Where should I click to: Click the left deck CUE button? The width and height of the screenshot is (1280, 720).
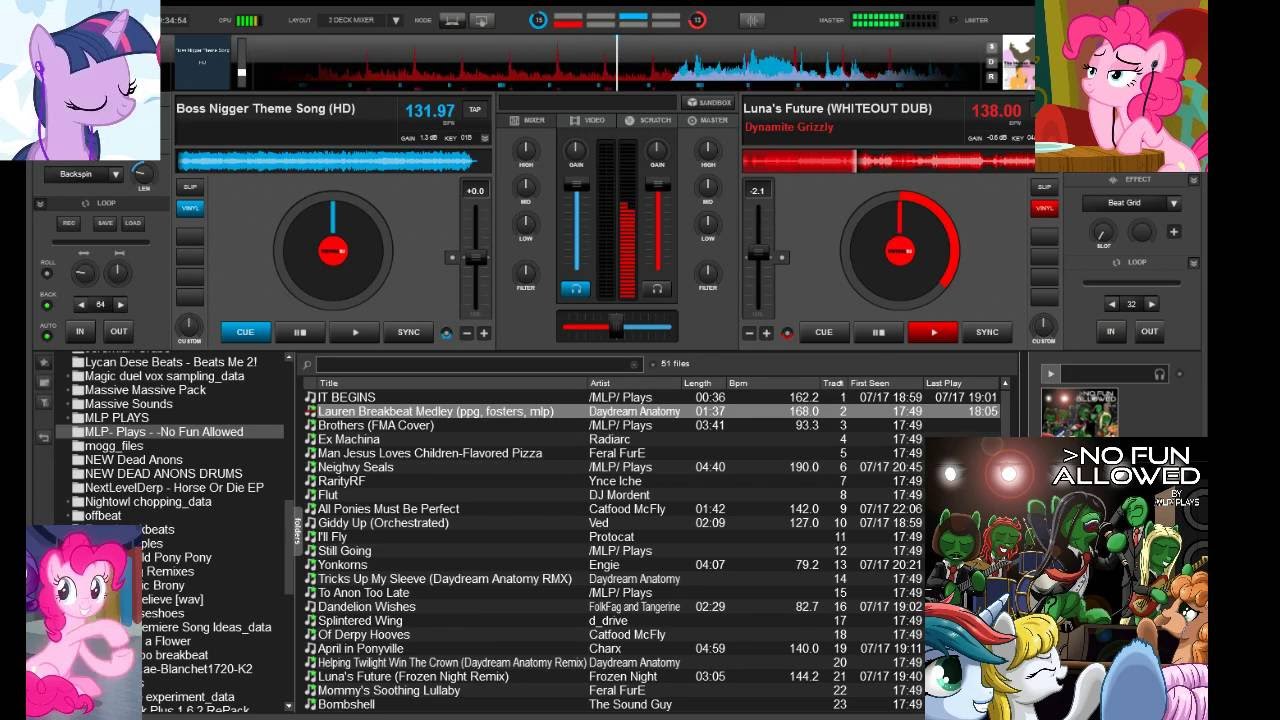click(245, 332)
